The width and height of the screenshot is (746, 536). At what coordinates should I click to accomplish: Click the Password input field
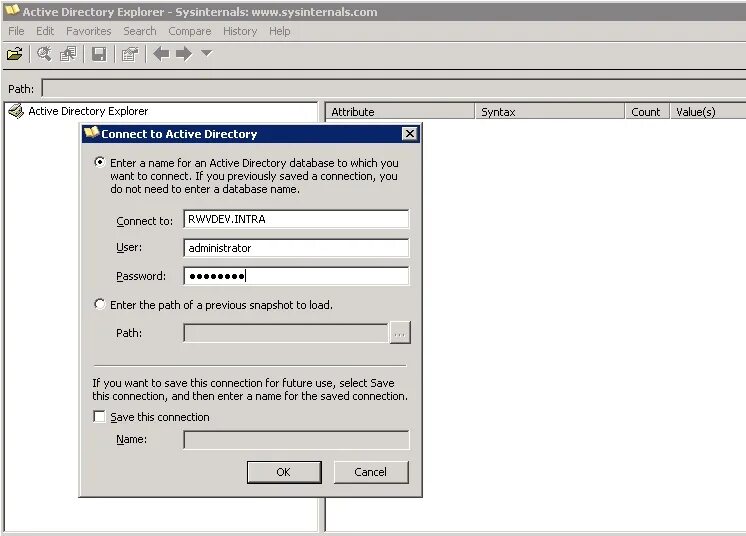(296, 276)
